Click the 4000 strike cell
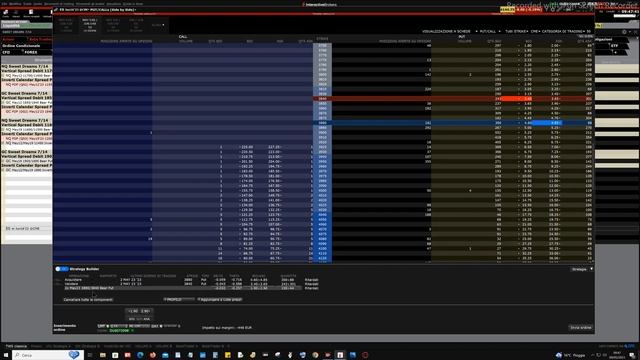Viewport: 640px width, 360px height. (x=322, y=190)
